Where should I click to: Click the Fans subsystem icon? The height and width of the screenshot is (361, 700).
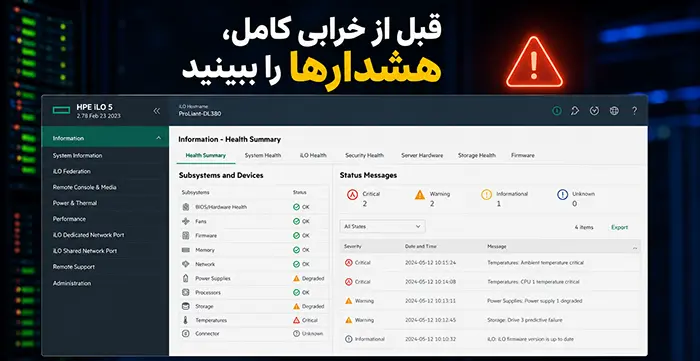pos(186,221)
